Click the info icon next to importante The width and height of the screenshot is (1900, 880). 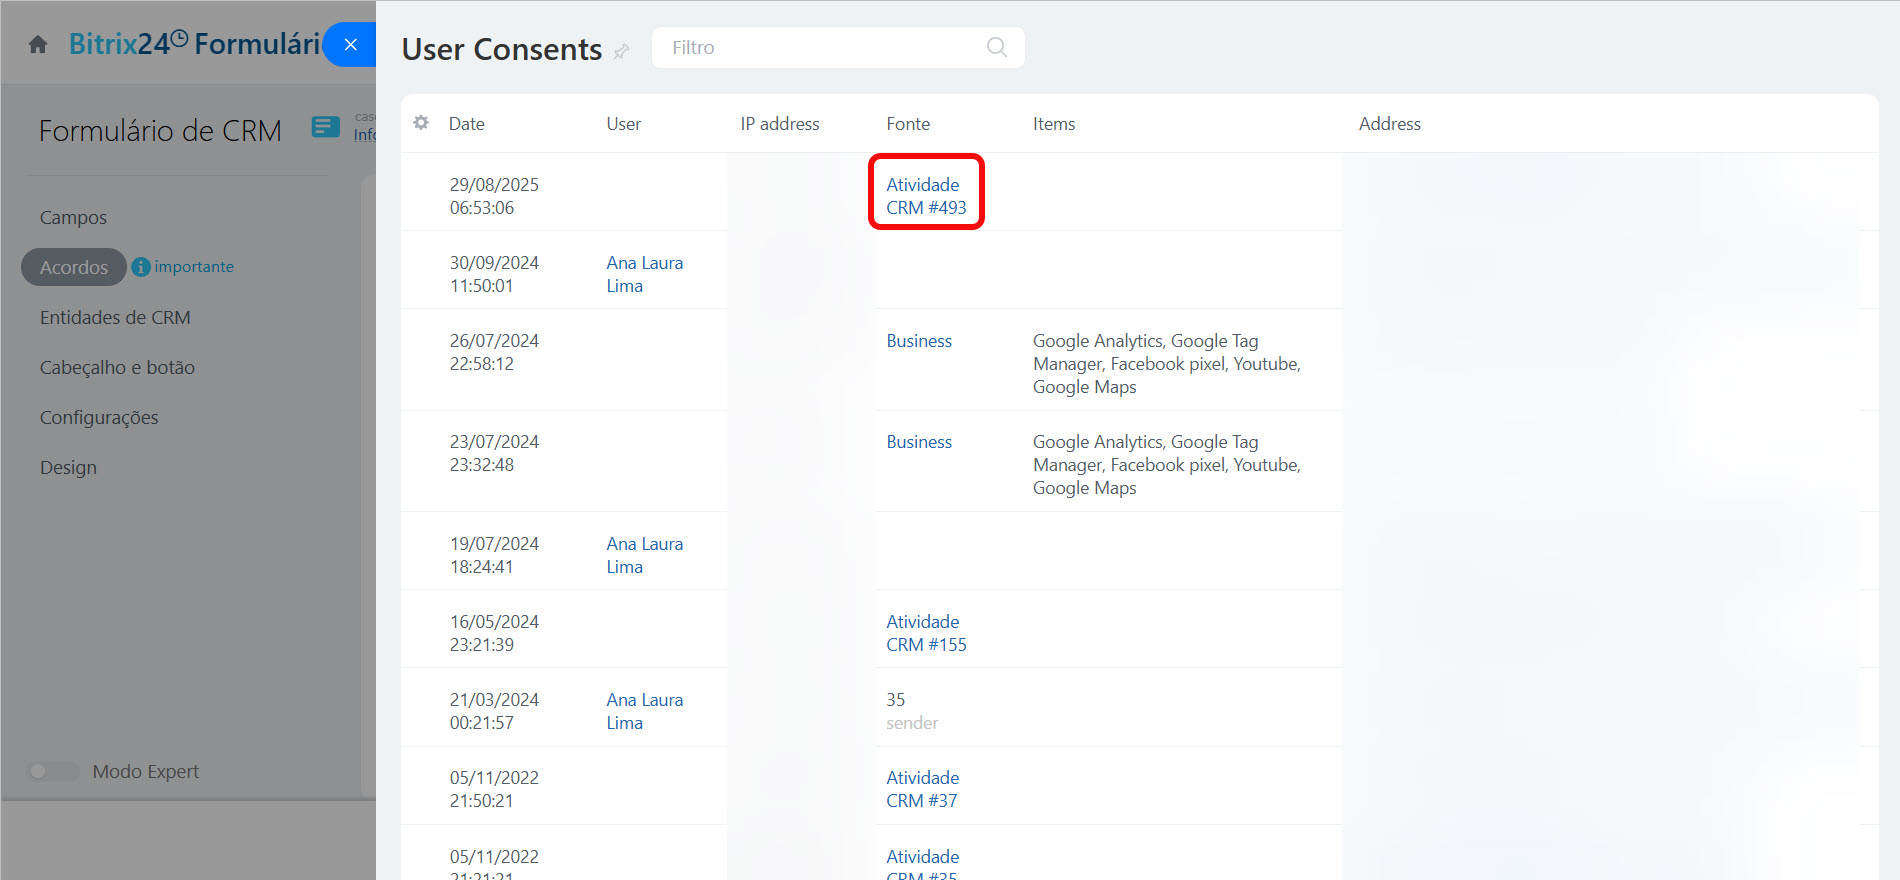point(141,267)
